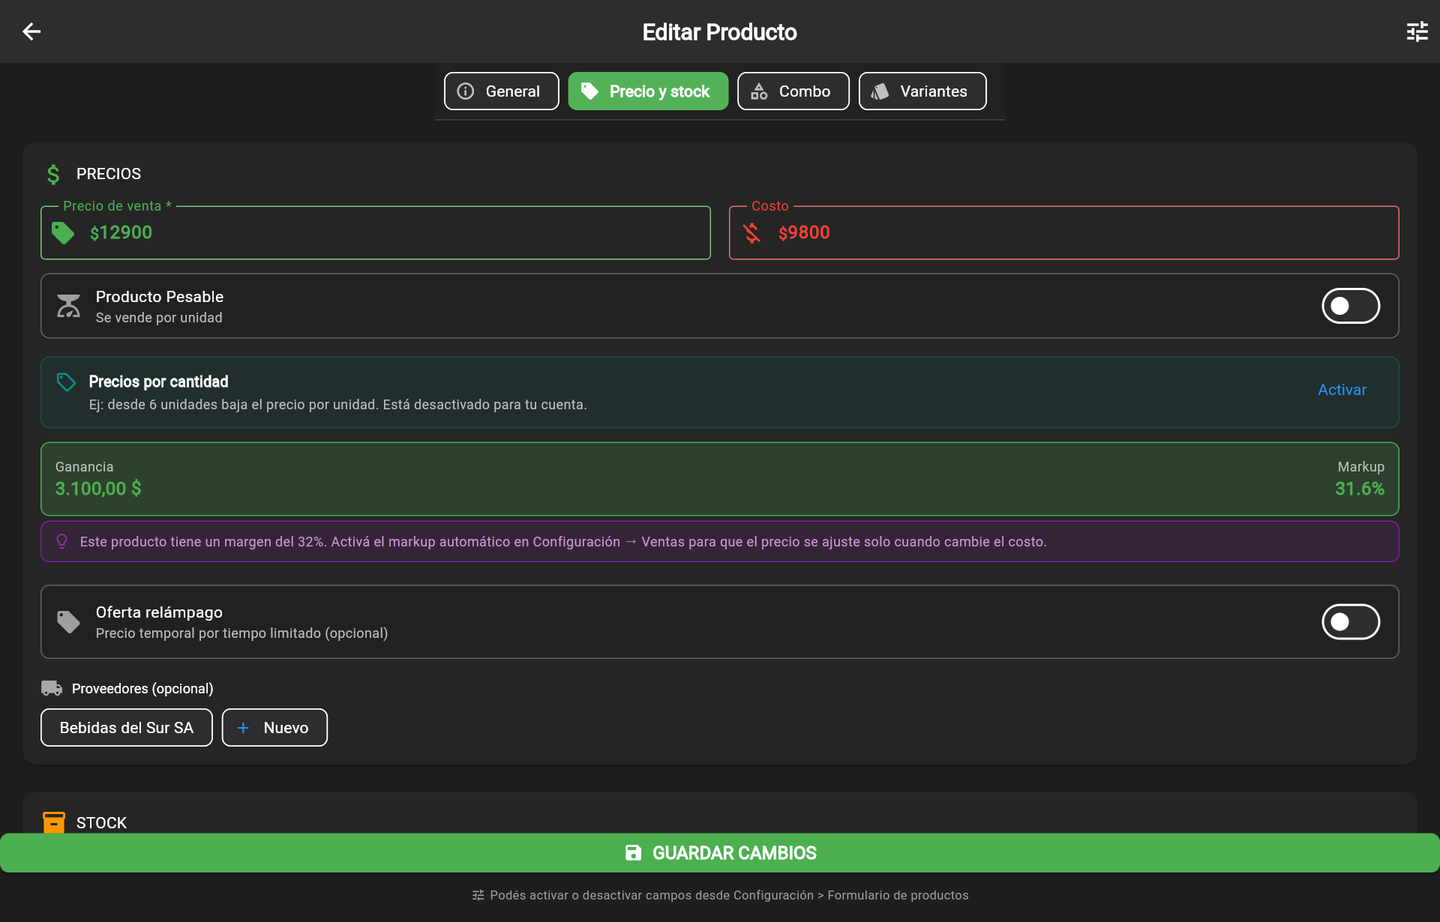Image resolution: width=1440 pixels, height=922 pixels.
Task: Click the orange box icon beside STOCK
Action: 54,822
